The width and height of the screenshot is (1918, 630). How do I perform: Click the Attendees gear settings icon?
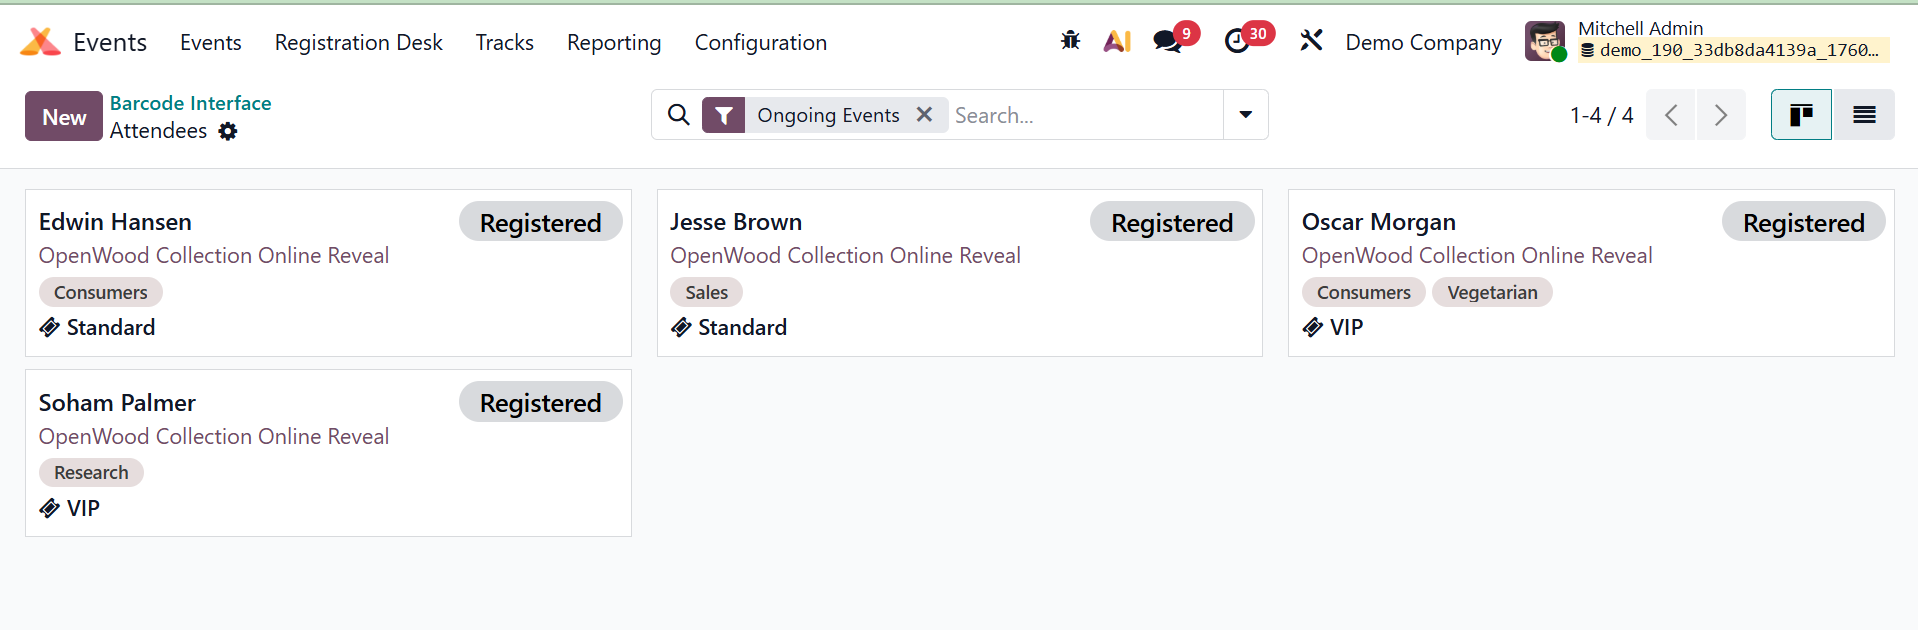pos(228,131)
